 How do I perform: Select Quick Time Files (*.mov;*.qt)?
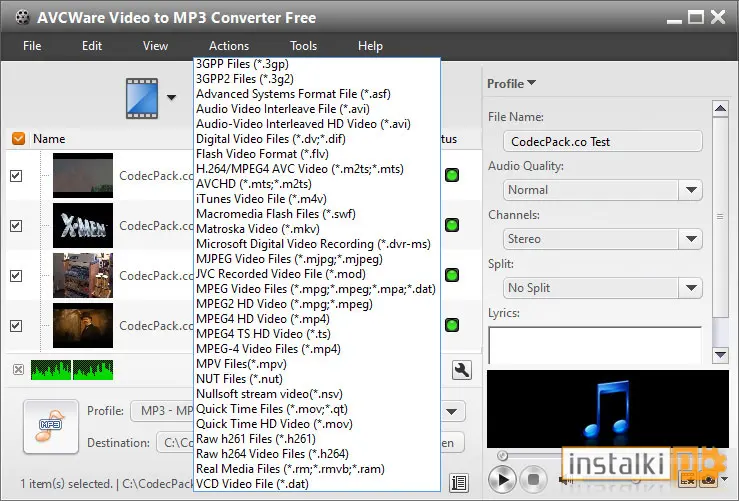coord(317,409)
